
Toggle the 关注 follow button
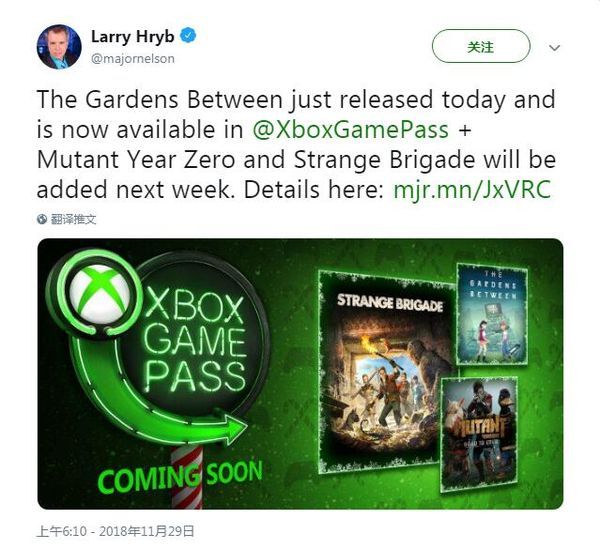pyautogui.click(x=481, y=46)
